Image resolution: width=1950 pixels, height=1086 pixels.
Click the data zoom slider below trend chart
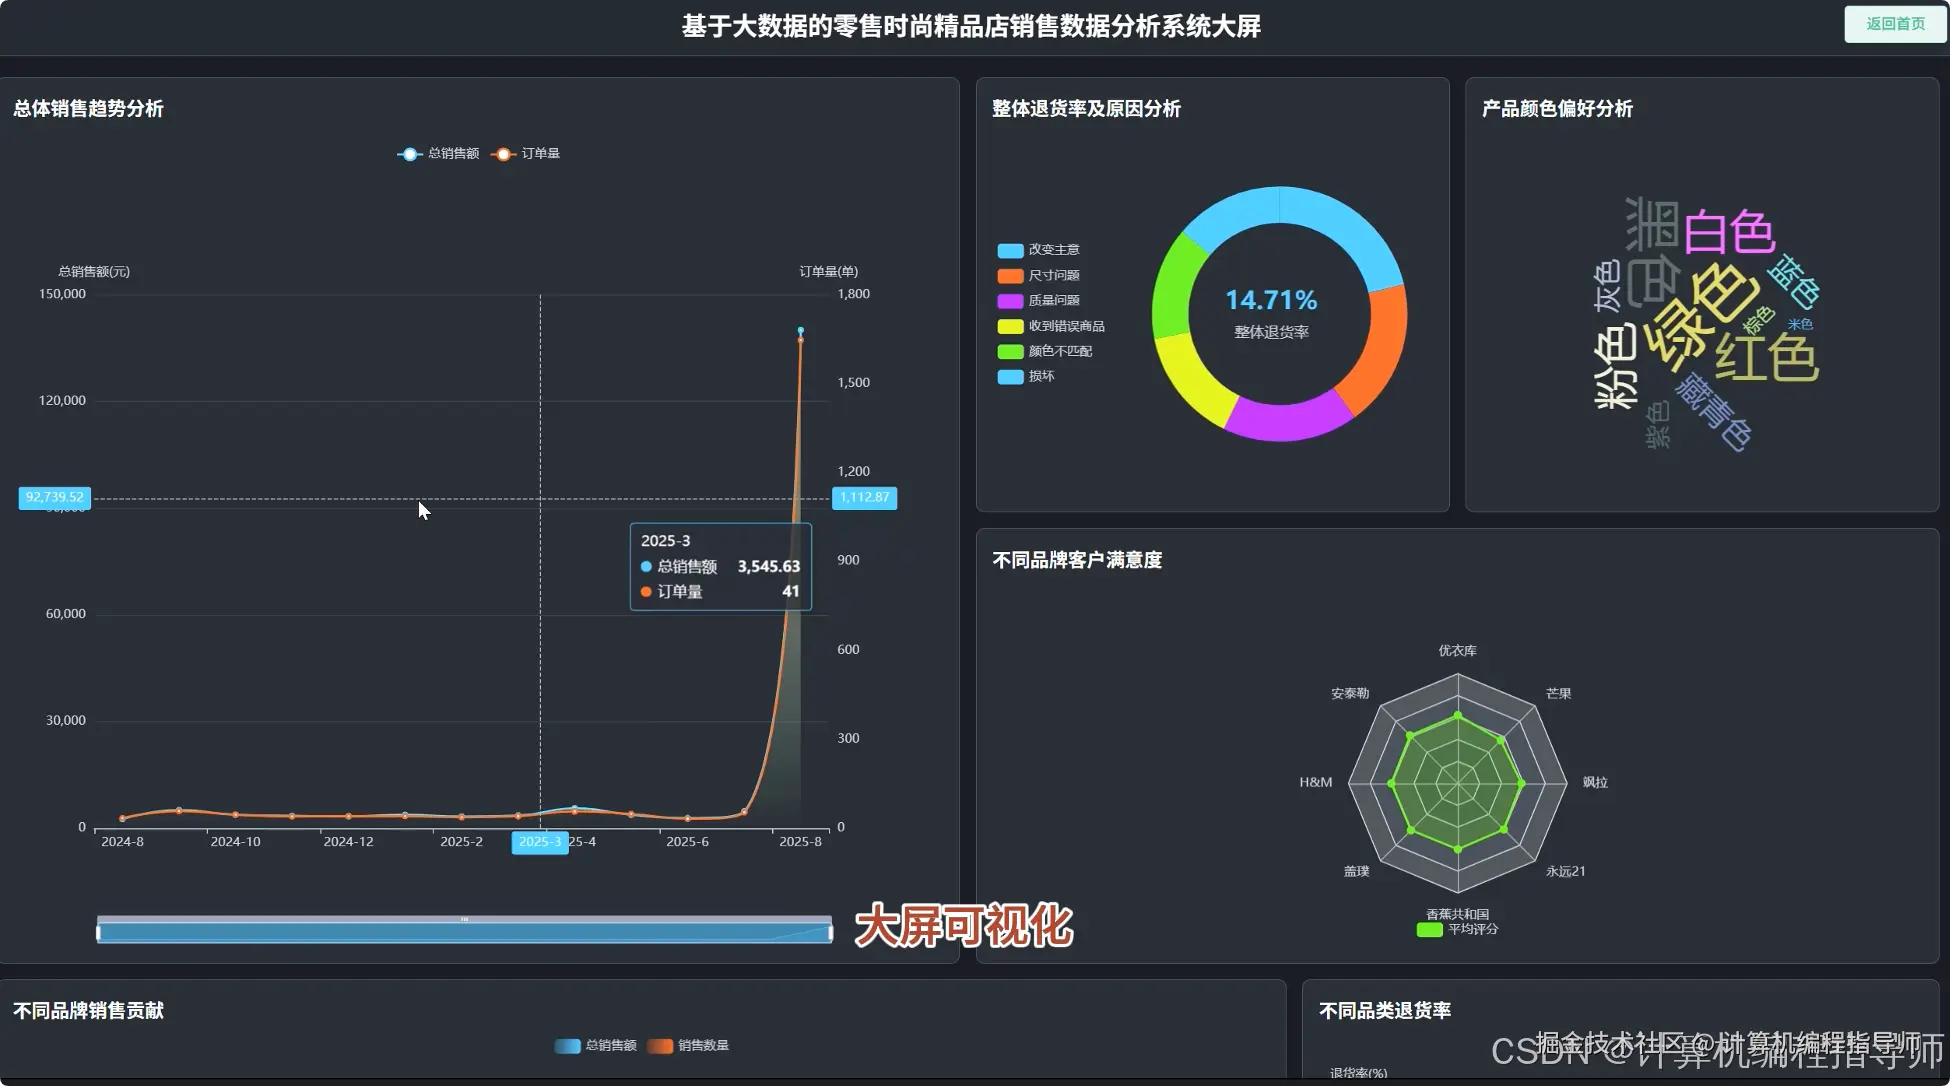[463, 929]
